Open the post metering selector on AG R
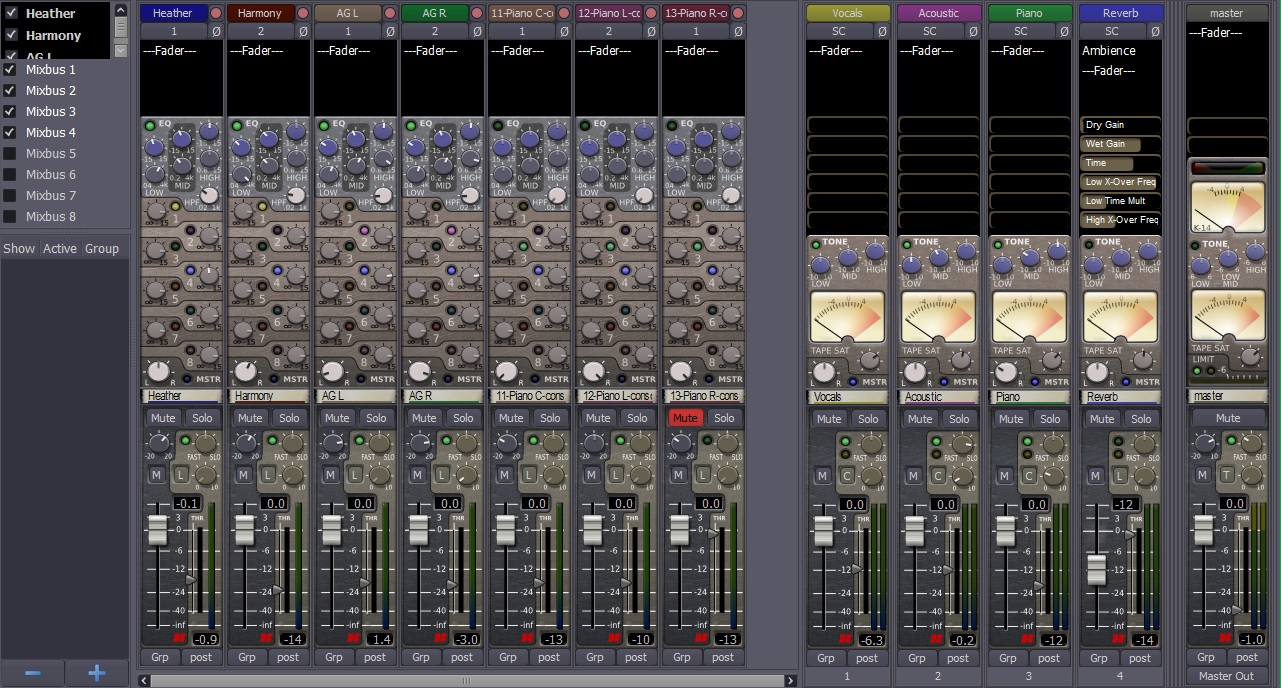The height and width of the screenshot is (688, 1281). [462, 657]
